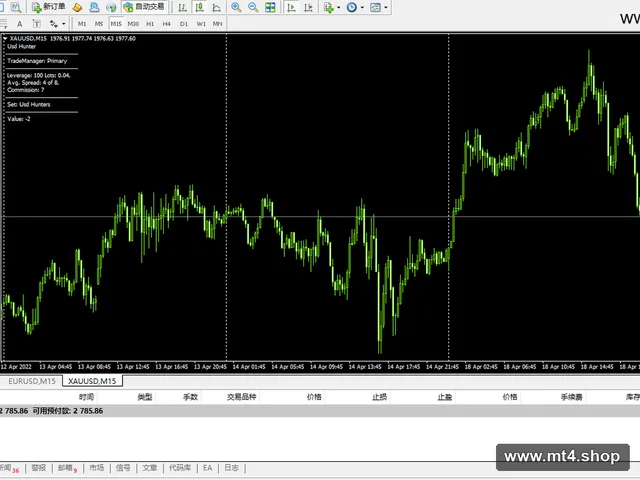Switch chart to bar chart style
This screenshot has width=640, height=480.
click(x=182, y=7)
